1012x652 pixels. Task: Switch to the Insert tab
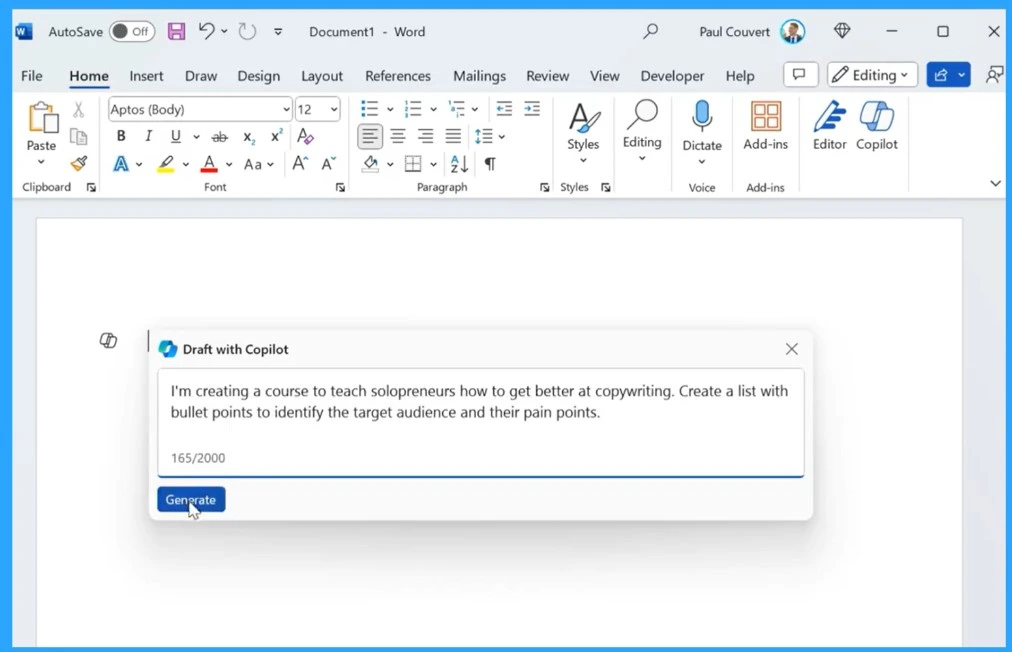pos(146,76)
